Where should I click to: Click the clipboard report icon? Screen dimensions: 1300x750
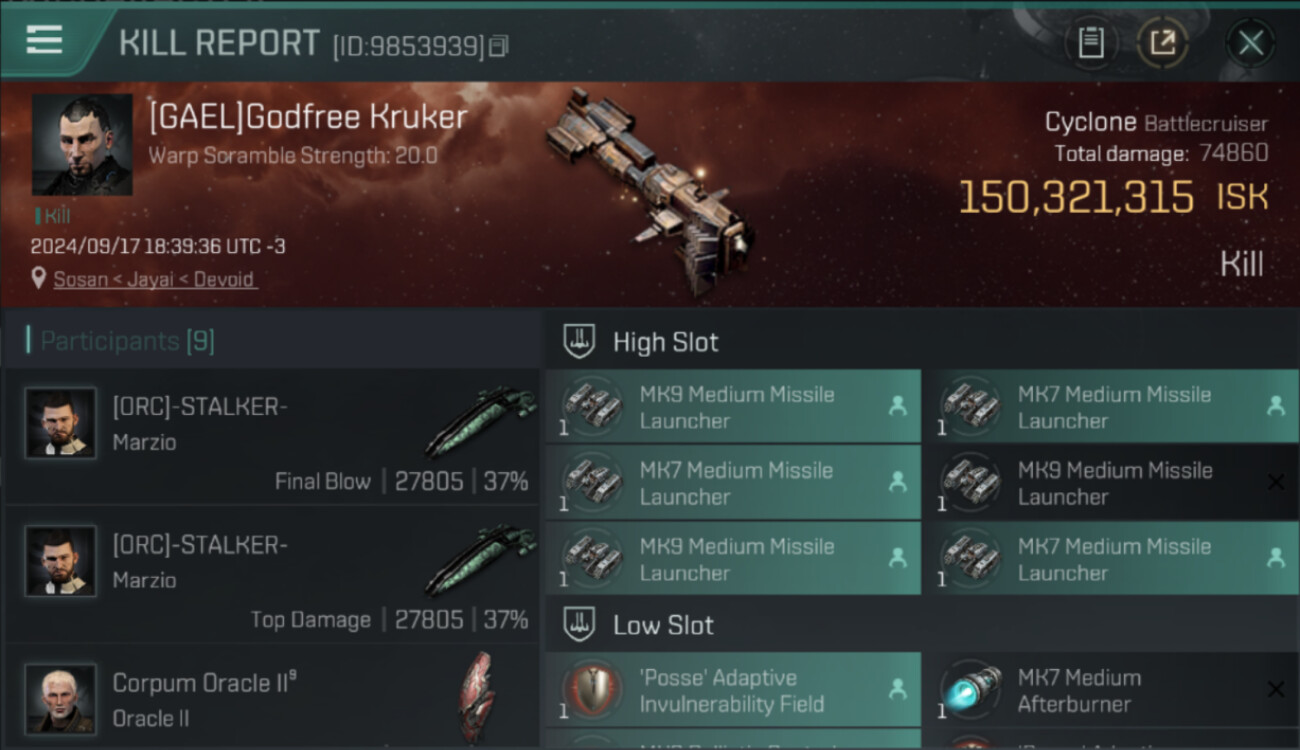pos(1090,43)
